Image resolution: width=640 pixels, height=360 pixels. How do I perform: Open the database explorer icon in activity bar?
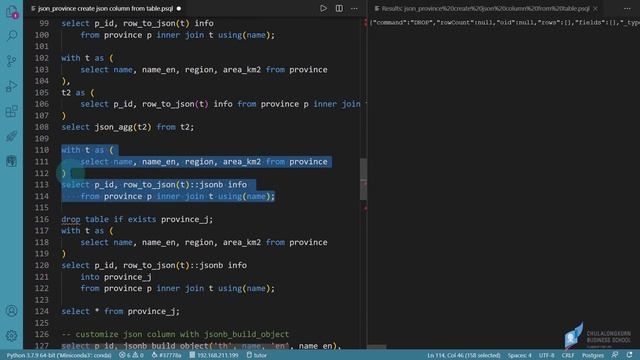coord(11,161)
